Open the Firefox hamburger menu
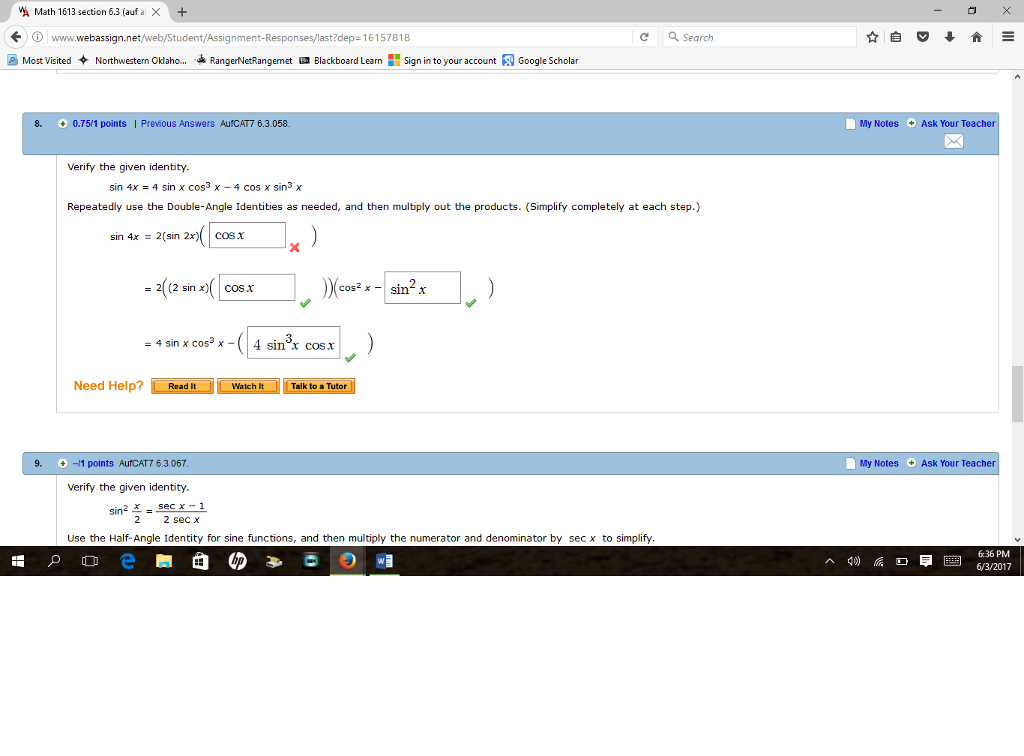The height and width of the screenshot is (756, 1024). pos(1008,37)
